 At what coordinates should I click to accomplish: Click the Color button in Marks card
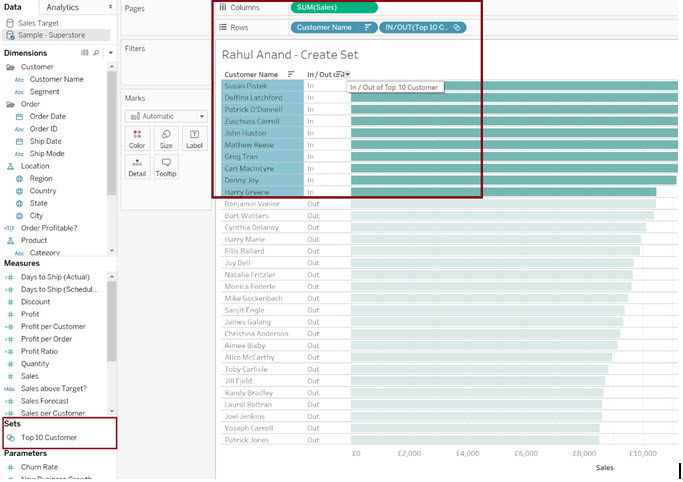tap(137, 138)
